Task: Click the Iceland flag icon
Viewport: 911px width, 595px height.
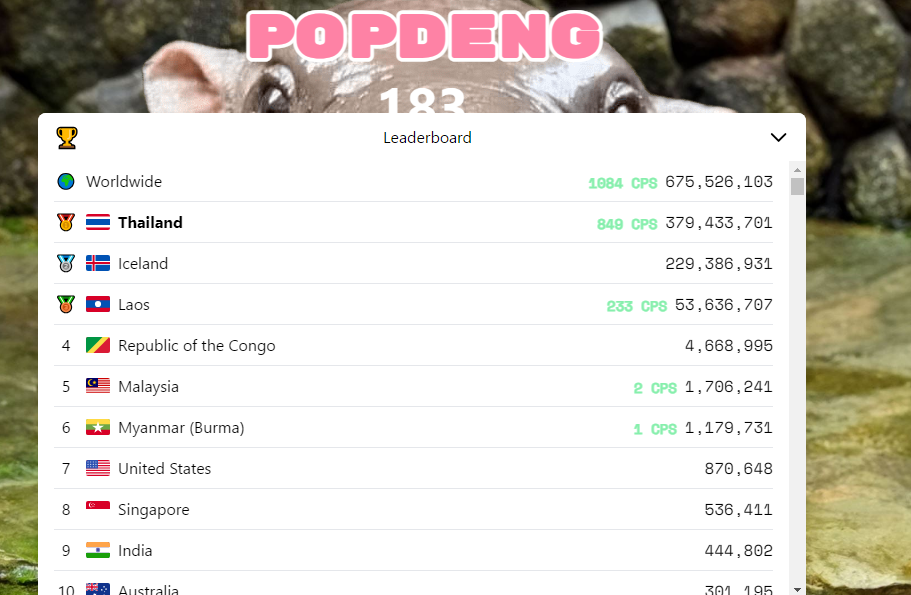Action: pos(98,264)
